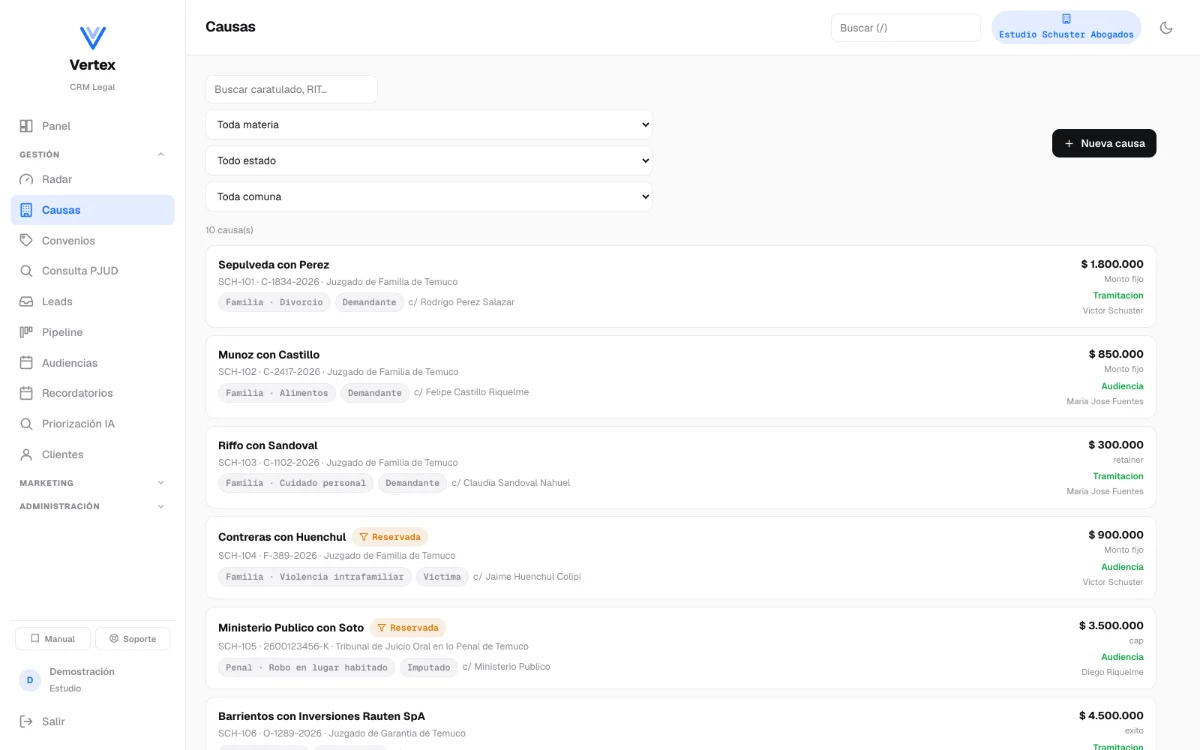Click the Consulta PJUD magnifier icon
1200x750 pixels.
[x=26, y=271]
